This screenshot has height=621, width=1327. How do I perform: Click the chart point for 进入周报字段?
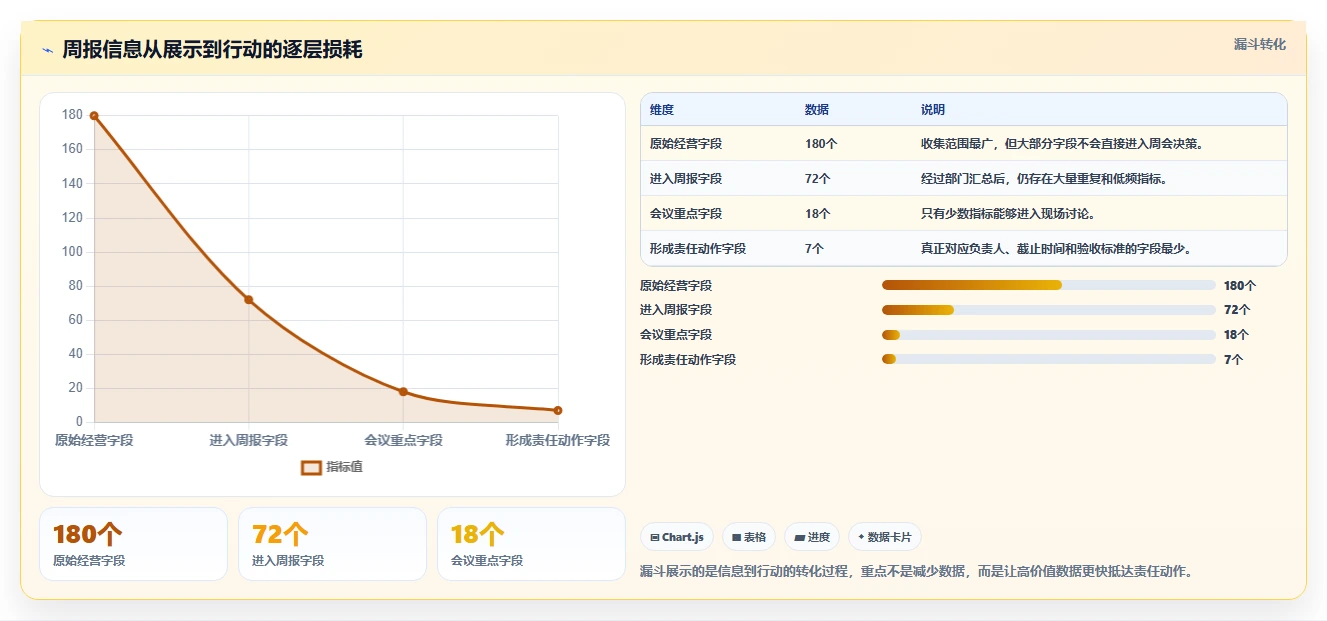(x=249, y=300)
